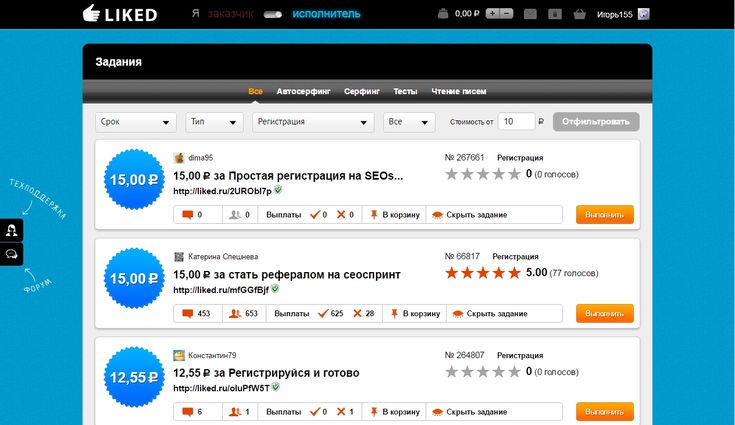Click referrals icon showing 653
Screen dimensions: 735x425
[235, 313]
